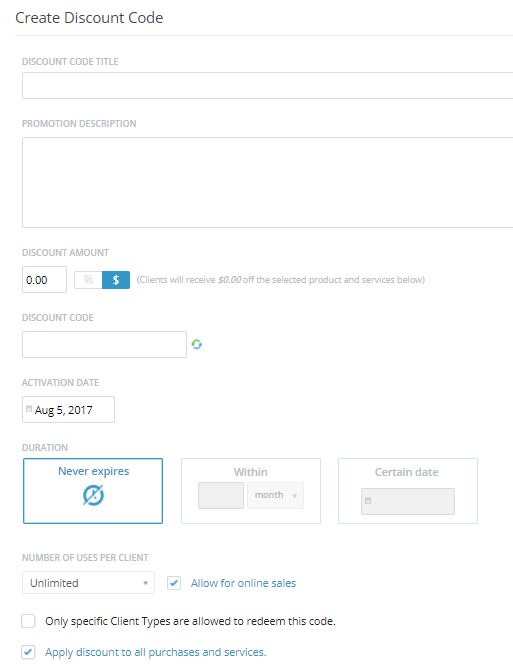
Task: Click Apply discount to all purchases text
Action: 156,652
